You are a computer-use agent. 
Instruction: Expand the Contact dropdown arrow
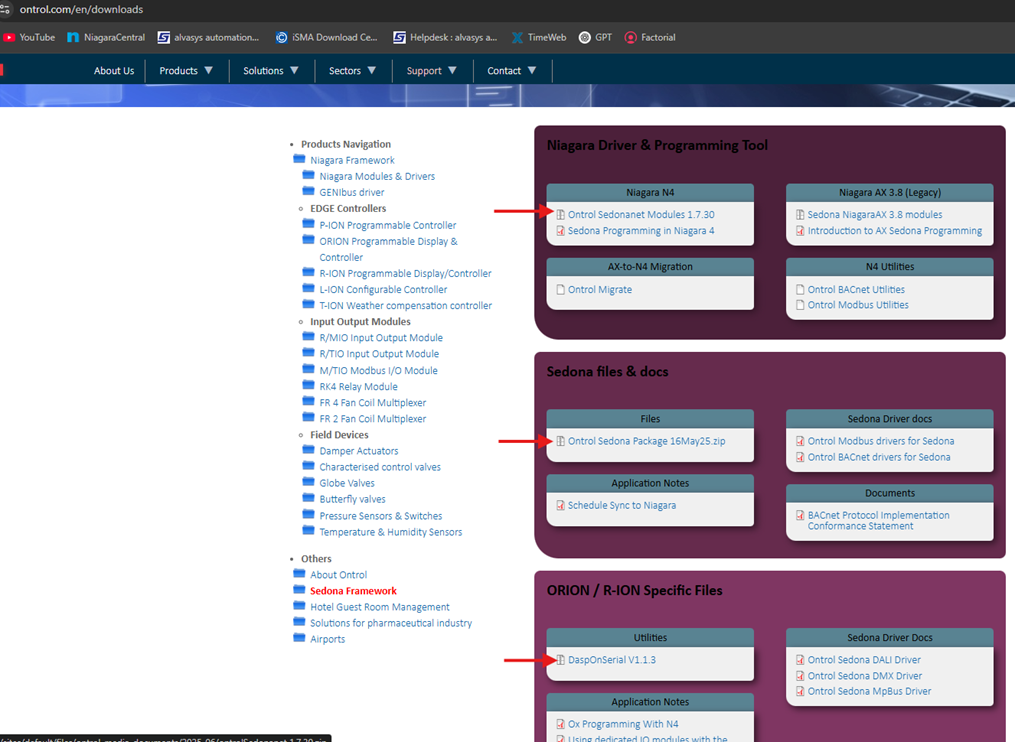532,71
